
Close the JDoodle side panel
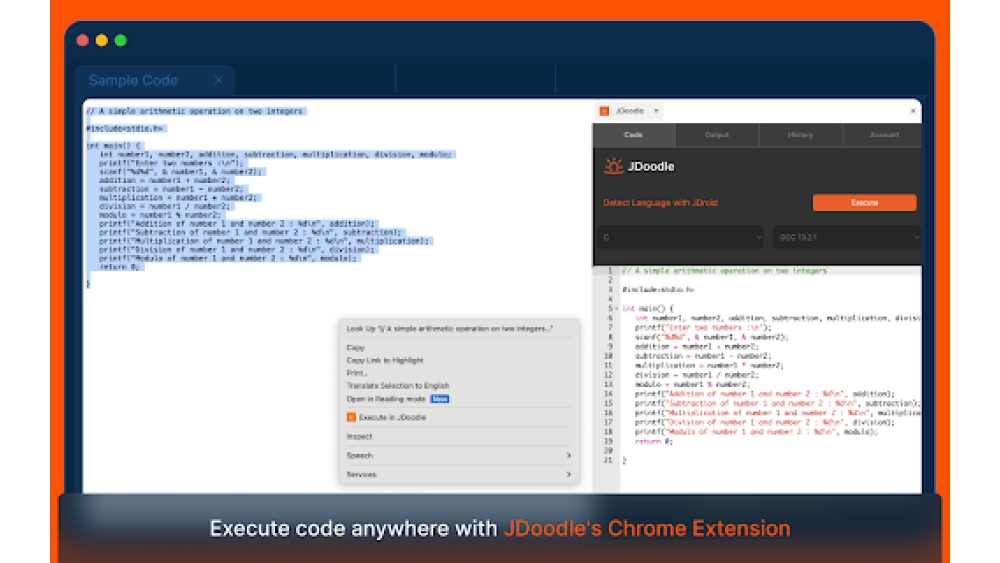tap(913, 111)
